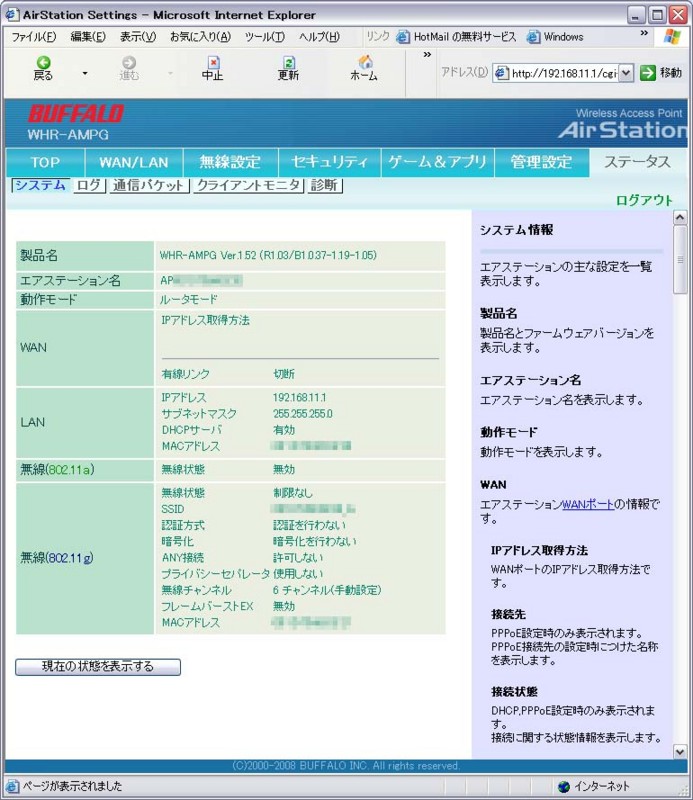The height and width of the screenshot is (800, 693).
Task: Open the 表示(V) menu
Action: tap(138, 37)
